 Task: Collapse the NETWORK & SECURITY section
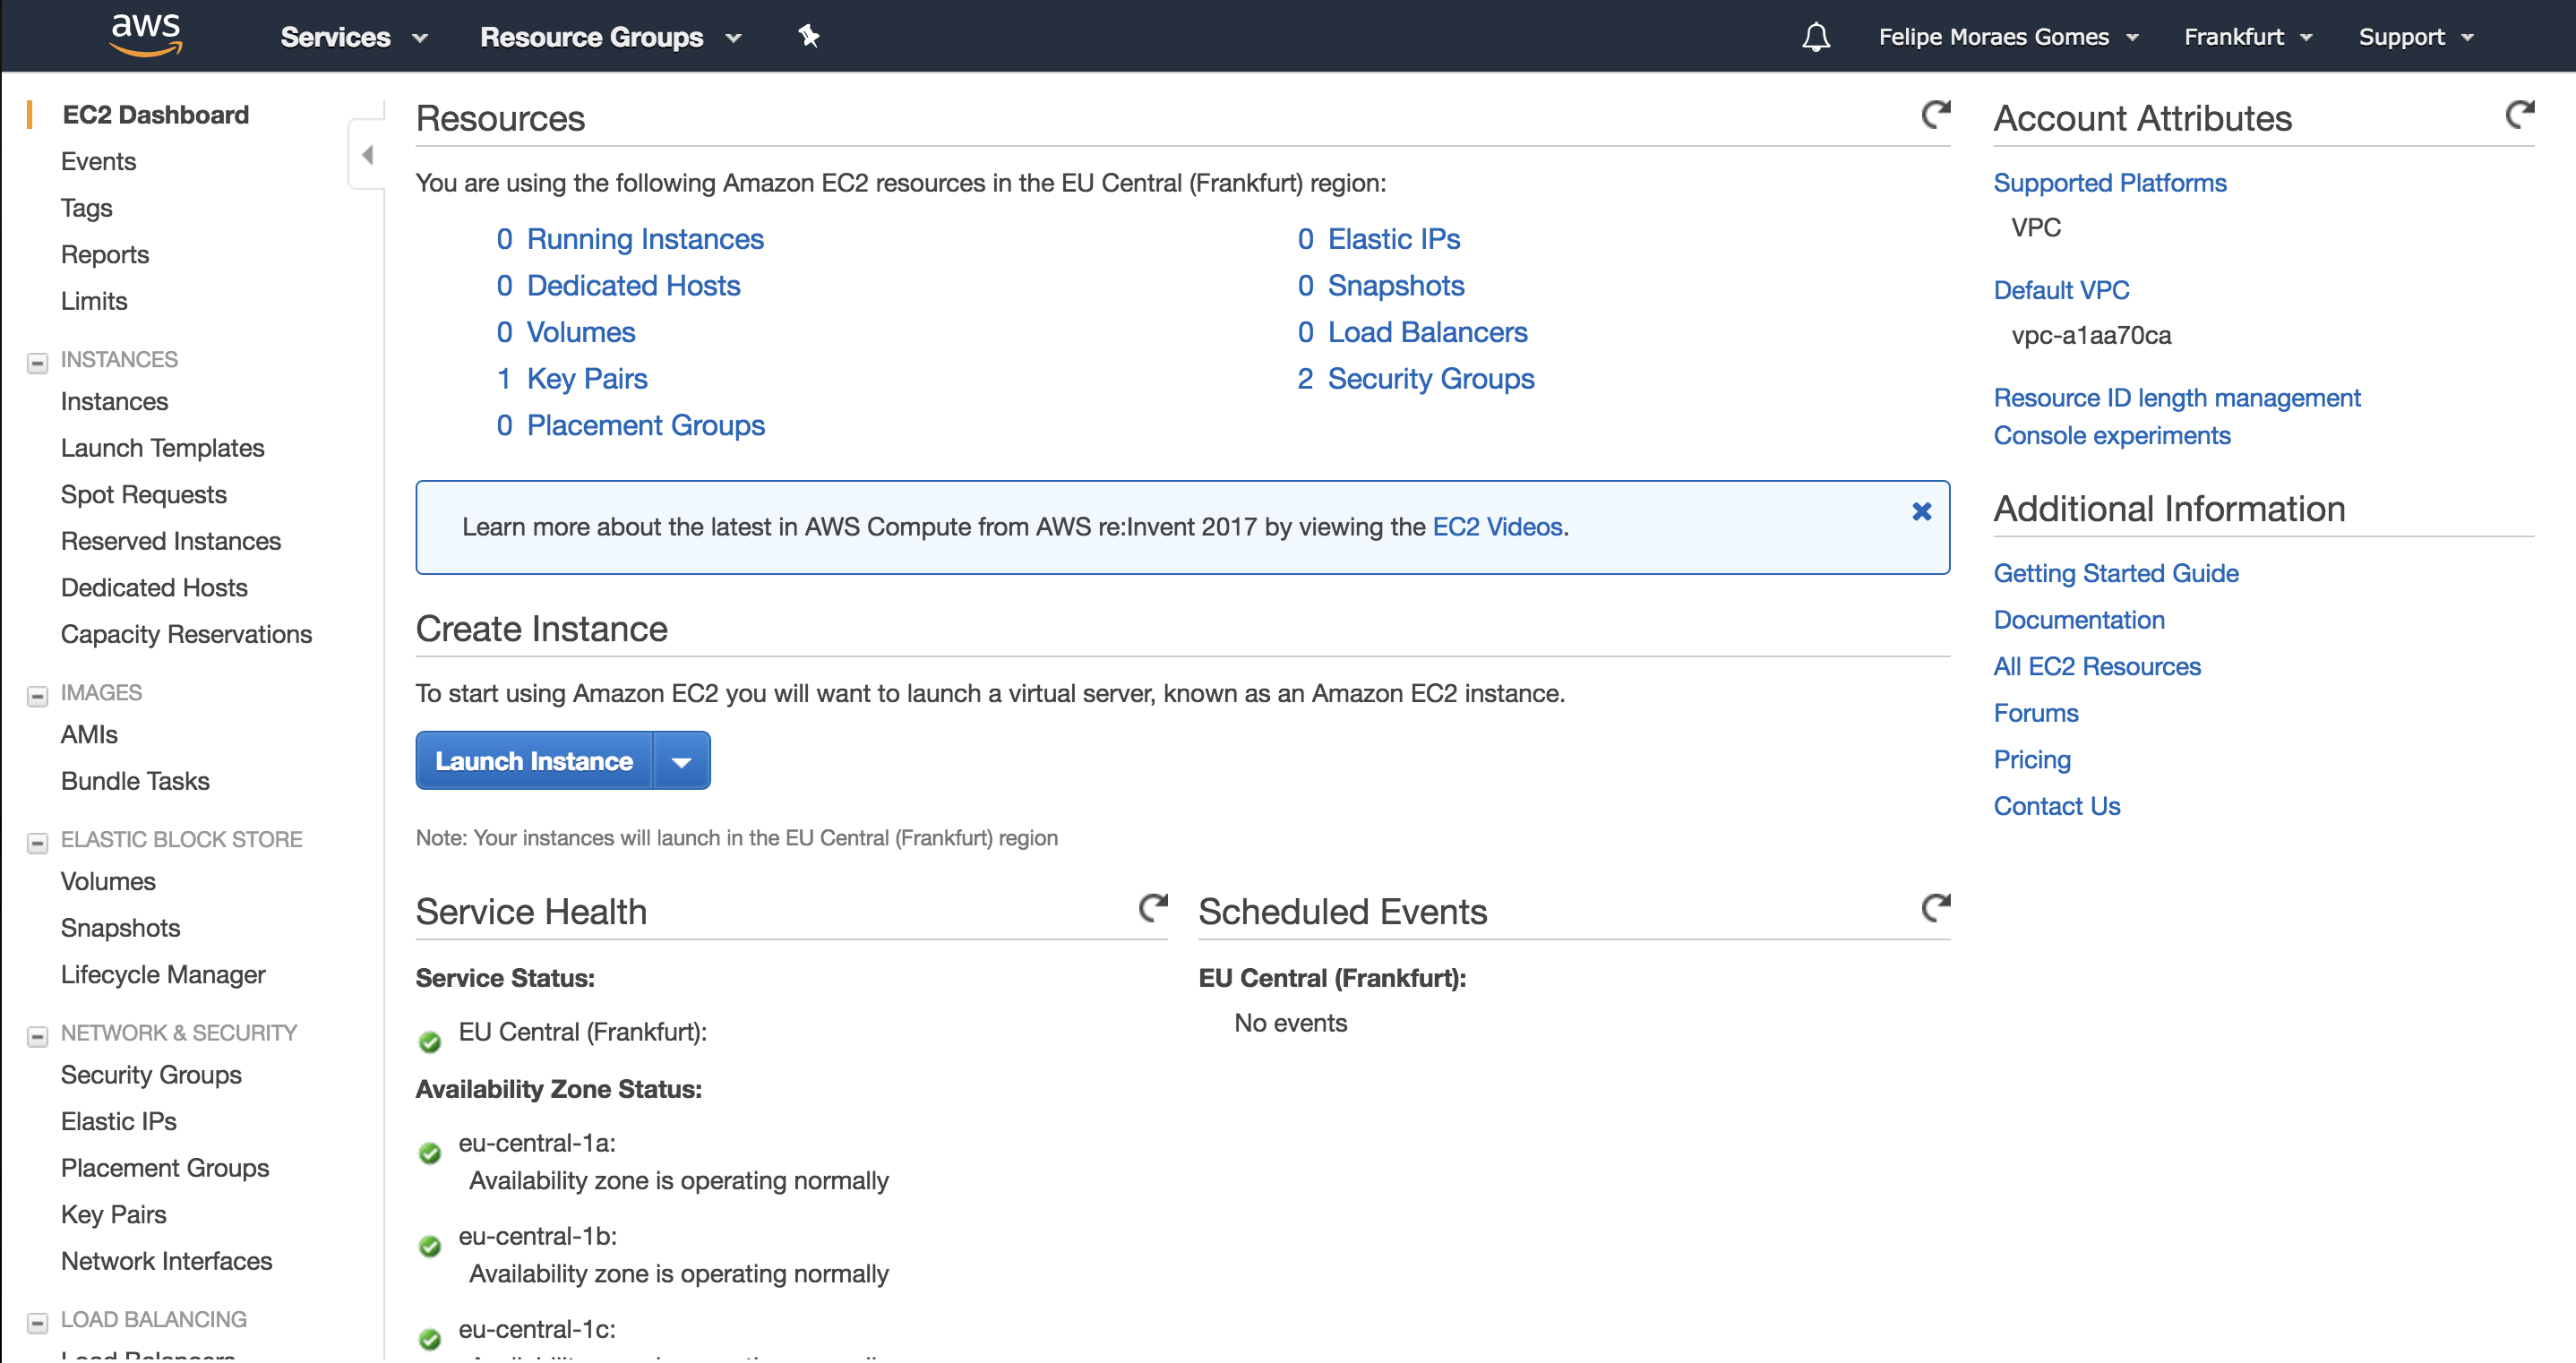coord(37,1035)
